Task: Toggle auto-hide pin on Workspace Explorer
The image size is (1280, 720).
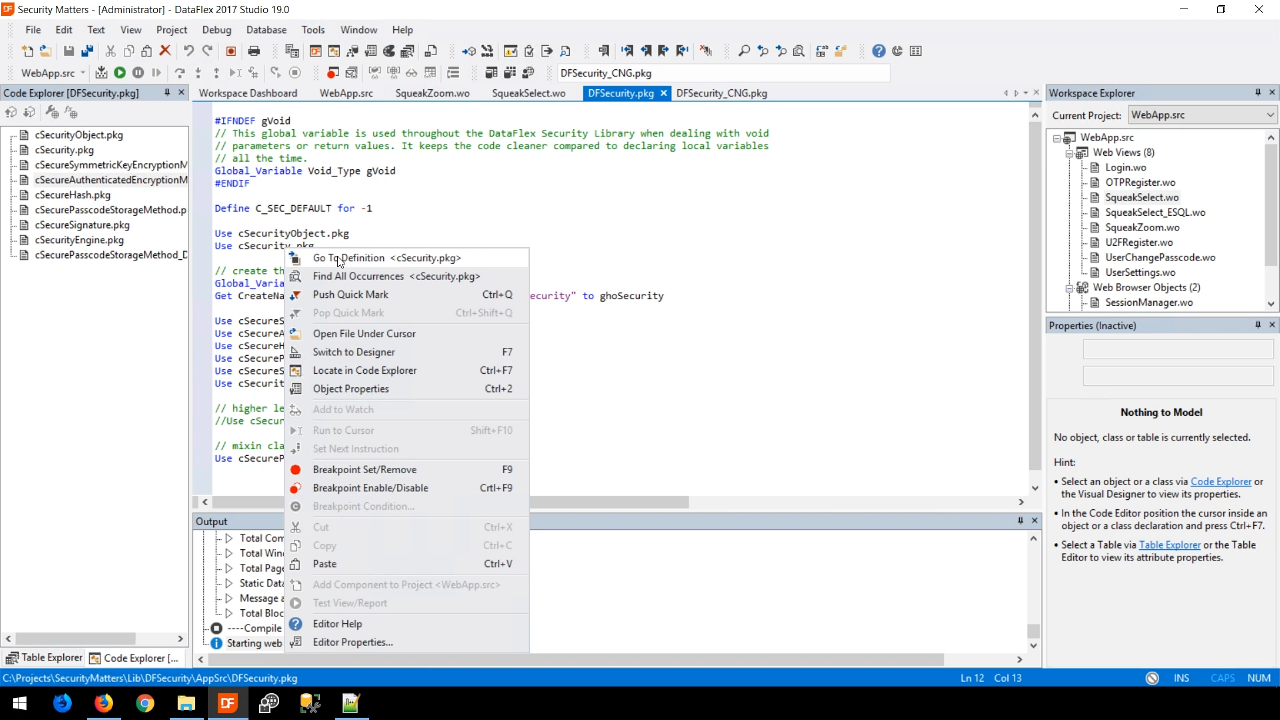Action: click(x=1257, y=93)
